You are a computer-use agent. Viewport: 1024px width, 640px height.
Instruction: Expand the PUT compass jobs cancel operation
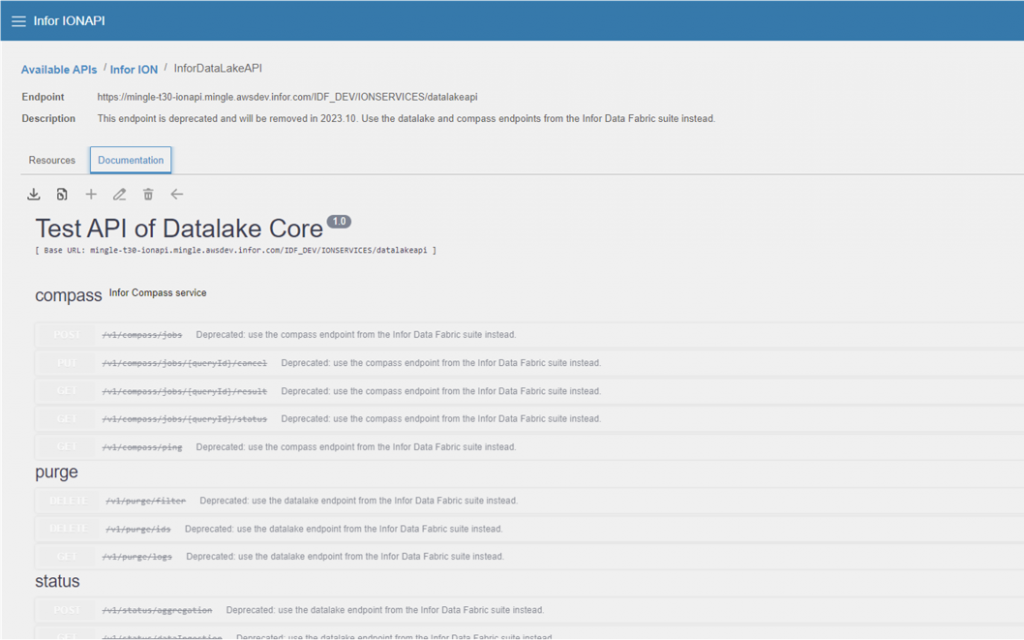tap(529, 363)
